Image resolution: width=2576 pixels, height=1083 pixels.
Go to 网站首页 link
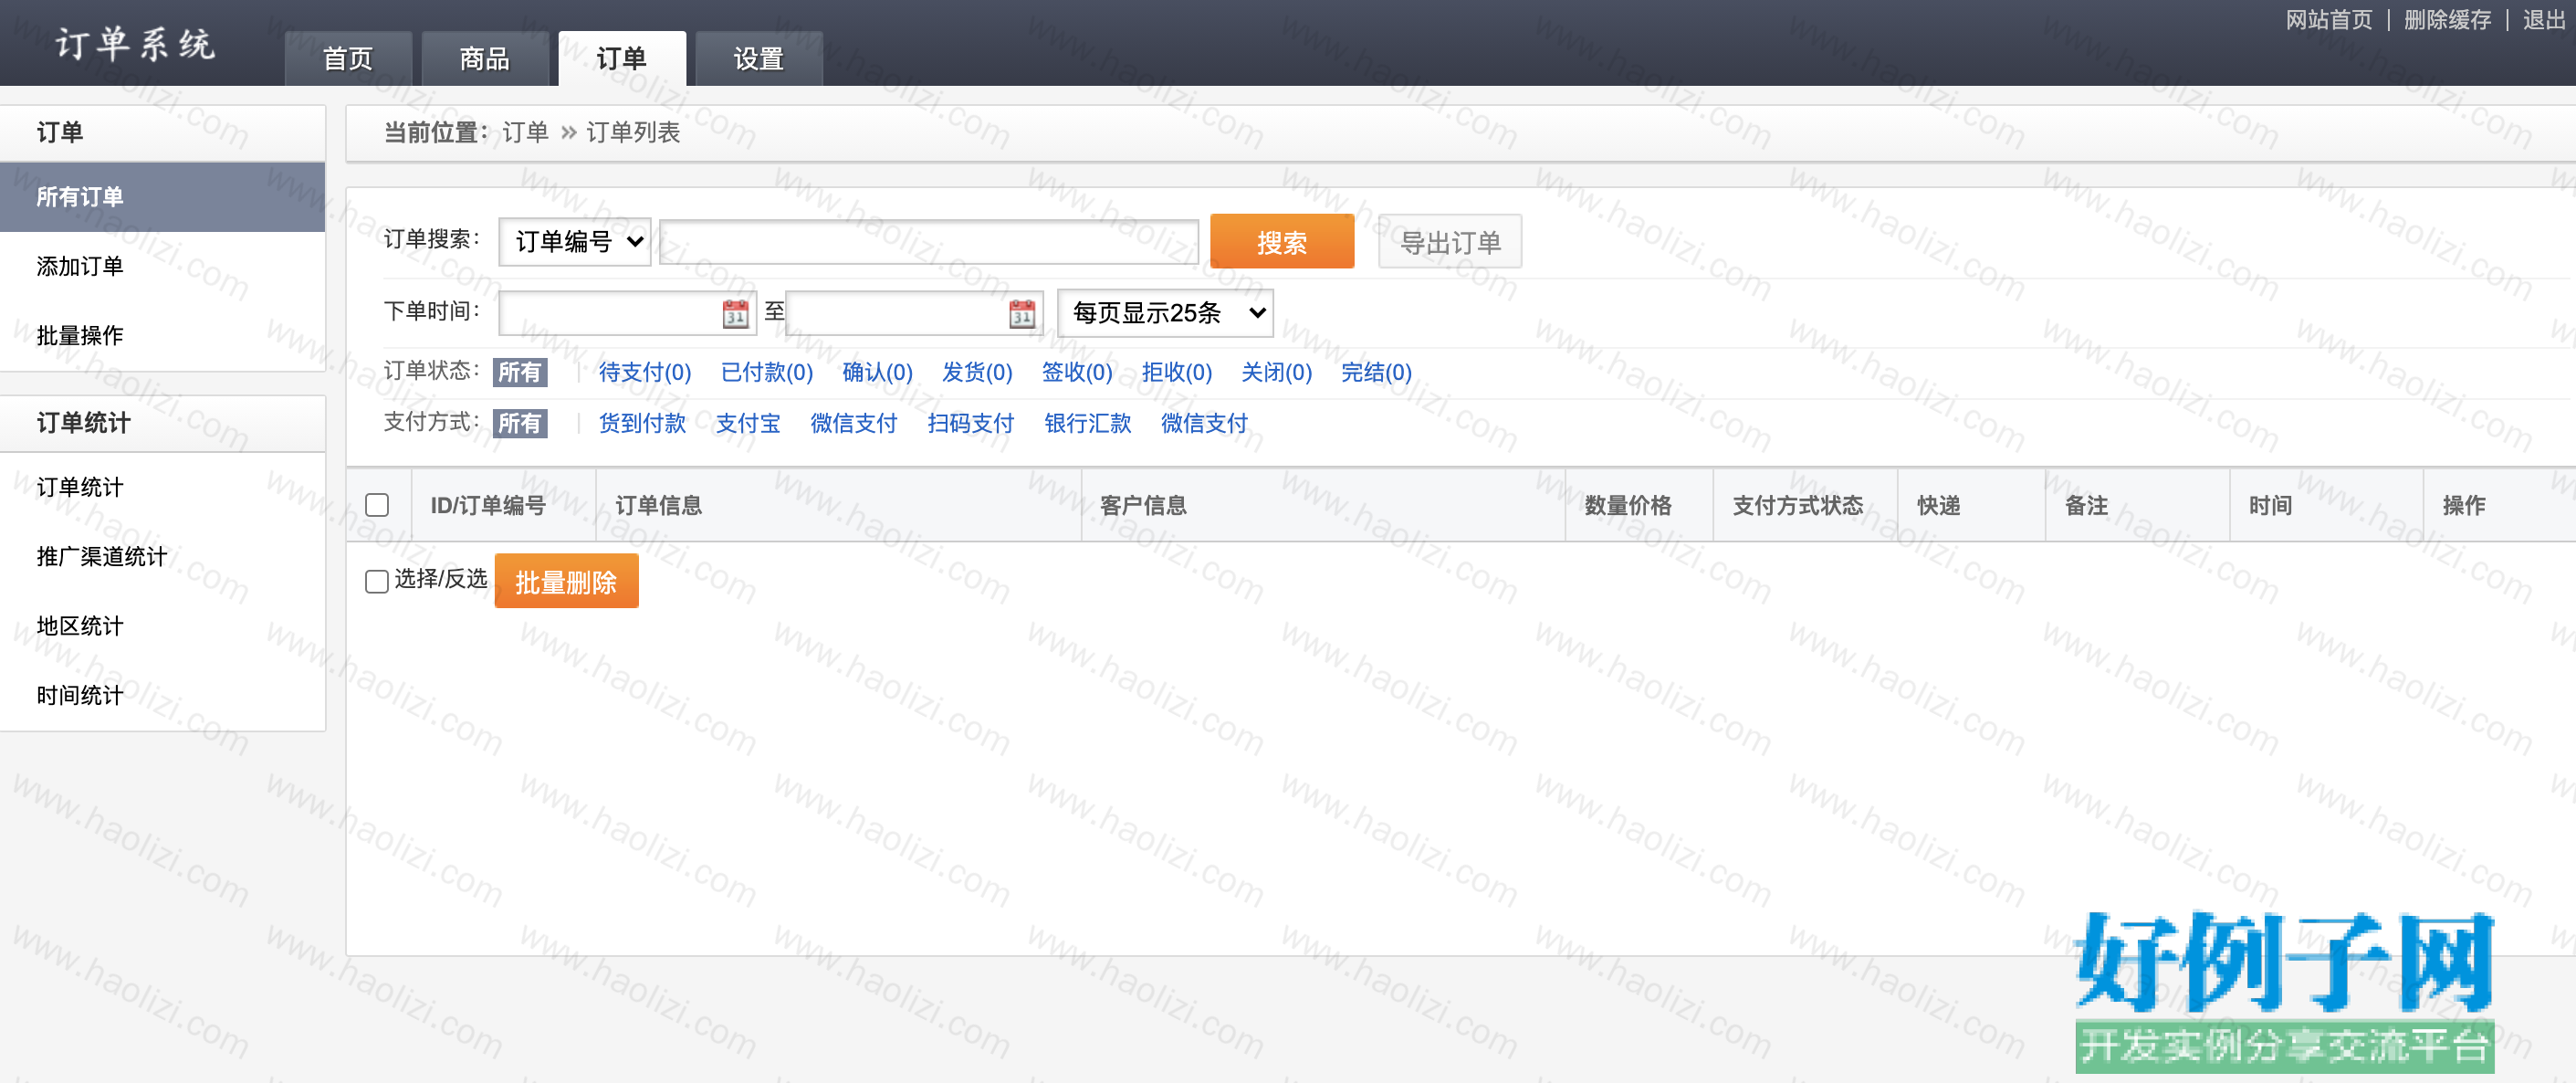pos(2328,20)
